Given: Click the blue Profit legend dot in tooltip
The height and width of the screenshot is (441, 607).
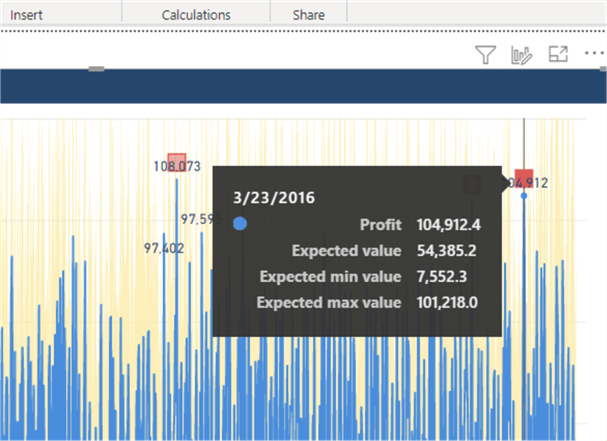Looking at the screenshot, I should click(x=240, y=224).
